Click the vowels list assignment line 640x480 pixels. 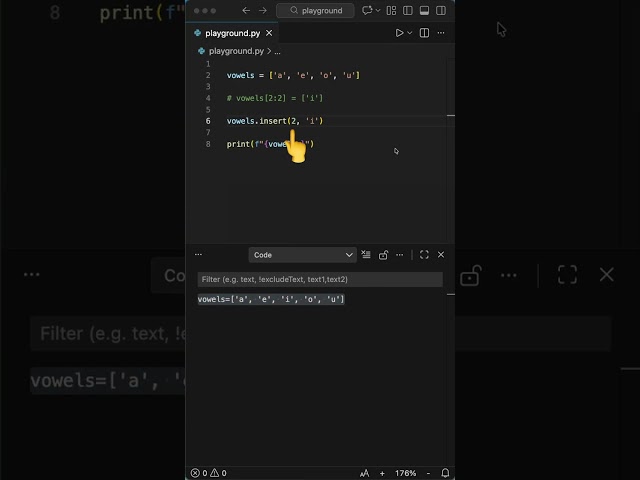293,75
